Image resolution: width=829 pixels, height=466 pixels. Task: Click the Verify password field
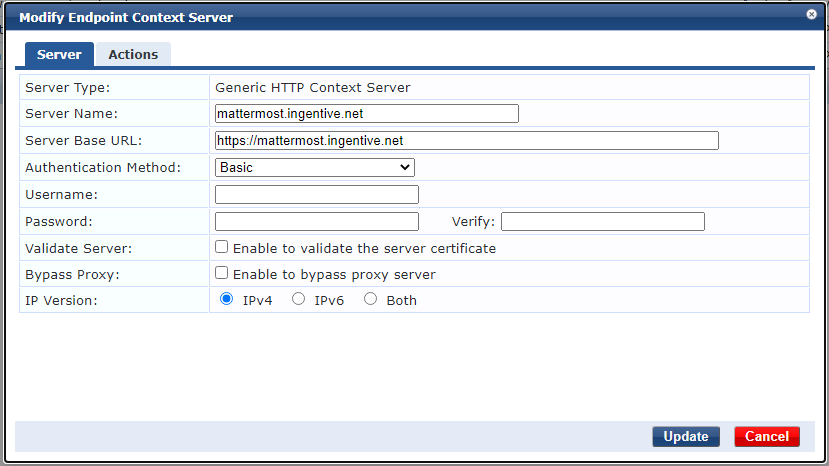point(602,222)
